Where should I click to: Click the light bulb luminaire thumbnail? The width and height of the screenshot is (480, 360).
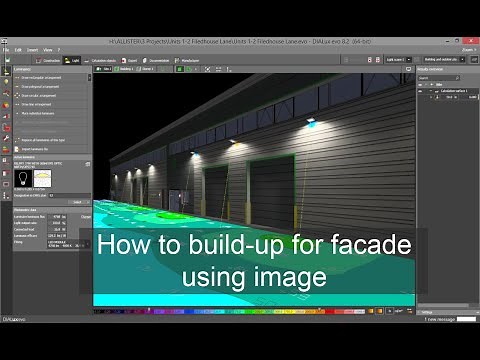tap(23, 178)
